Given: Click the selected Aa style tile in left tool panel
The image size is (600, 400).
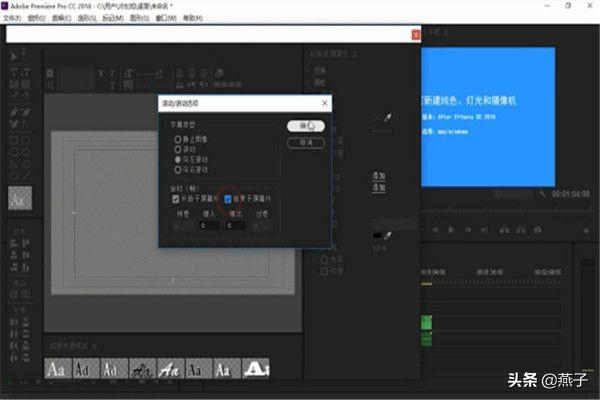Looking at the screenshot, I should tap(19, 198).
